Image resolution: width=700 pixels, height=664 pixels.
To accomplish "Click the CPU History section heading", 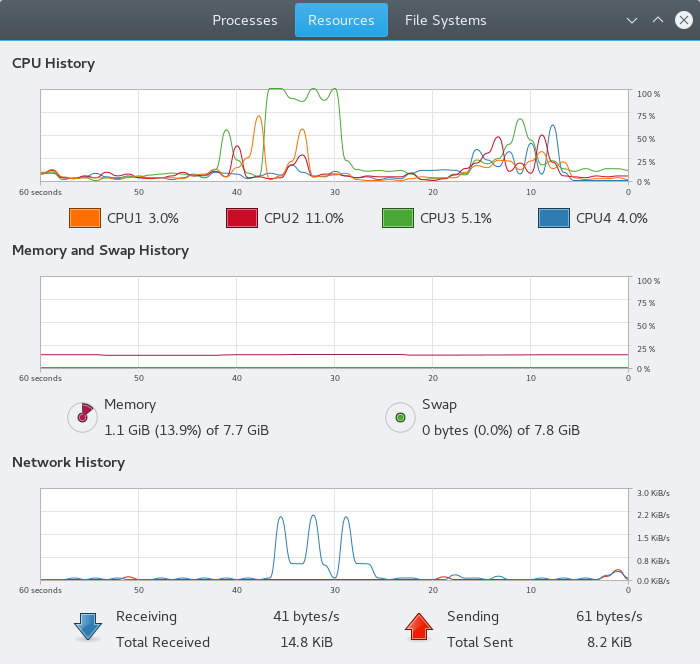I will coord(53,64).
